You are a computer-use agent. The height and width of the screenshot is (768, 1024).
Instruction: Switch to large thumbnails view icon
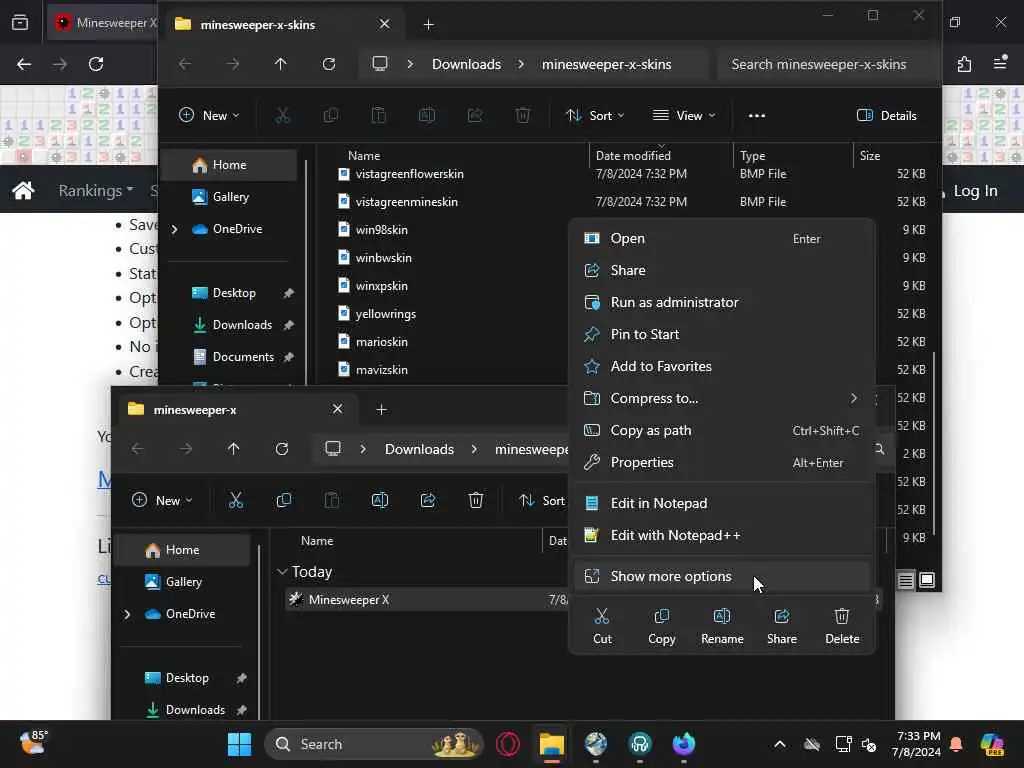coord(927,580)
